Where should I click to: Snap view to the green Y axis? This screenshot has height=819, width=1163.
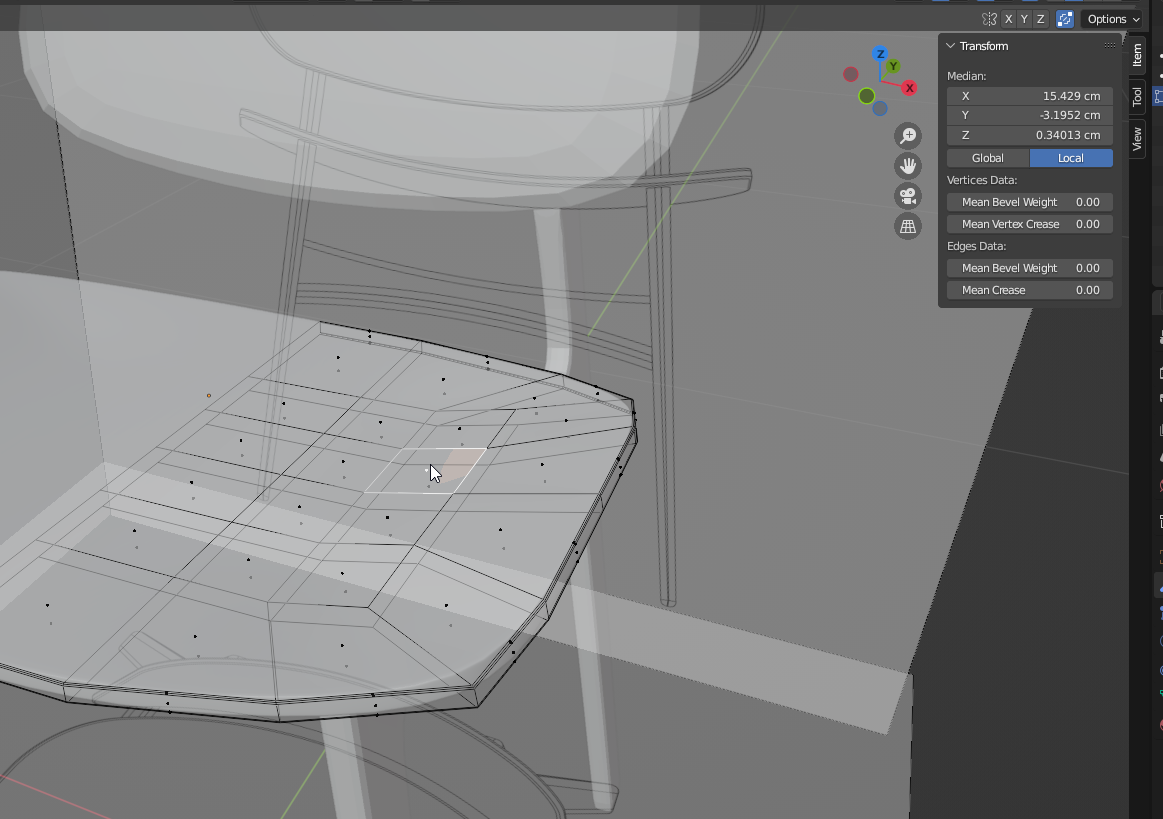click(894, 66)
